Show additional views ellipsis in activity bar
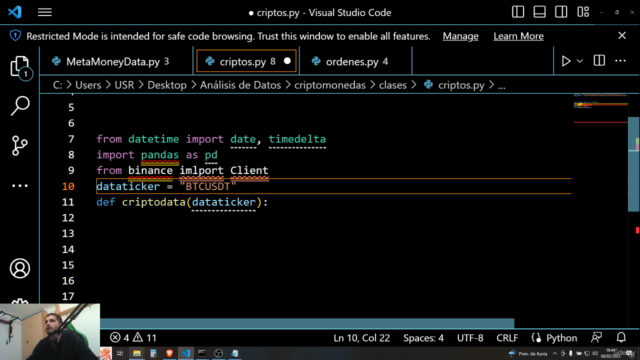The height and width of the screenshot is (360, 640). point(20,186)
